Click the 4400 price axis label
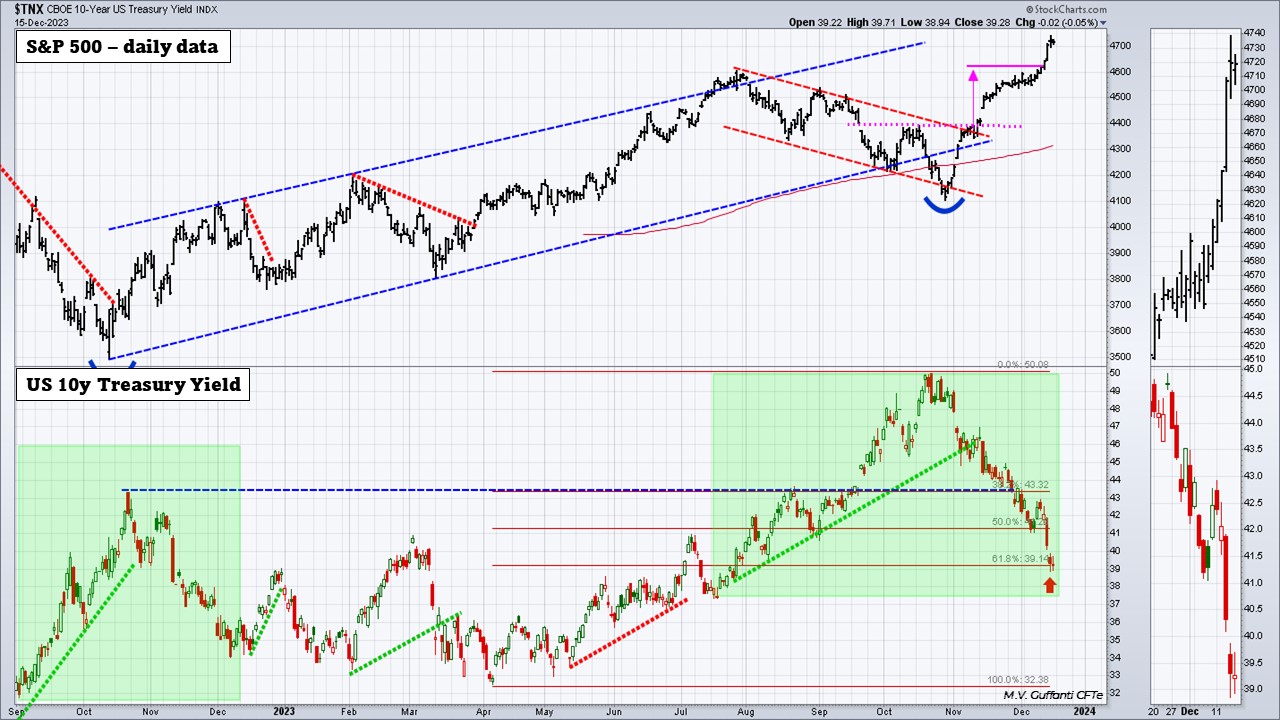 tap(1119, 123)
